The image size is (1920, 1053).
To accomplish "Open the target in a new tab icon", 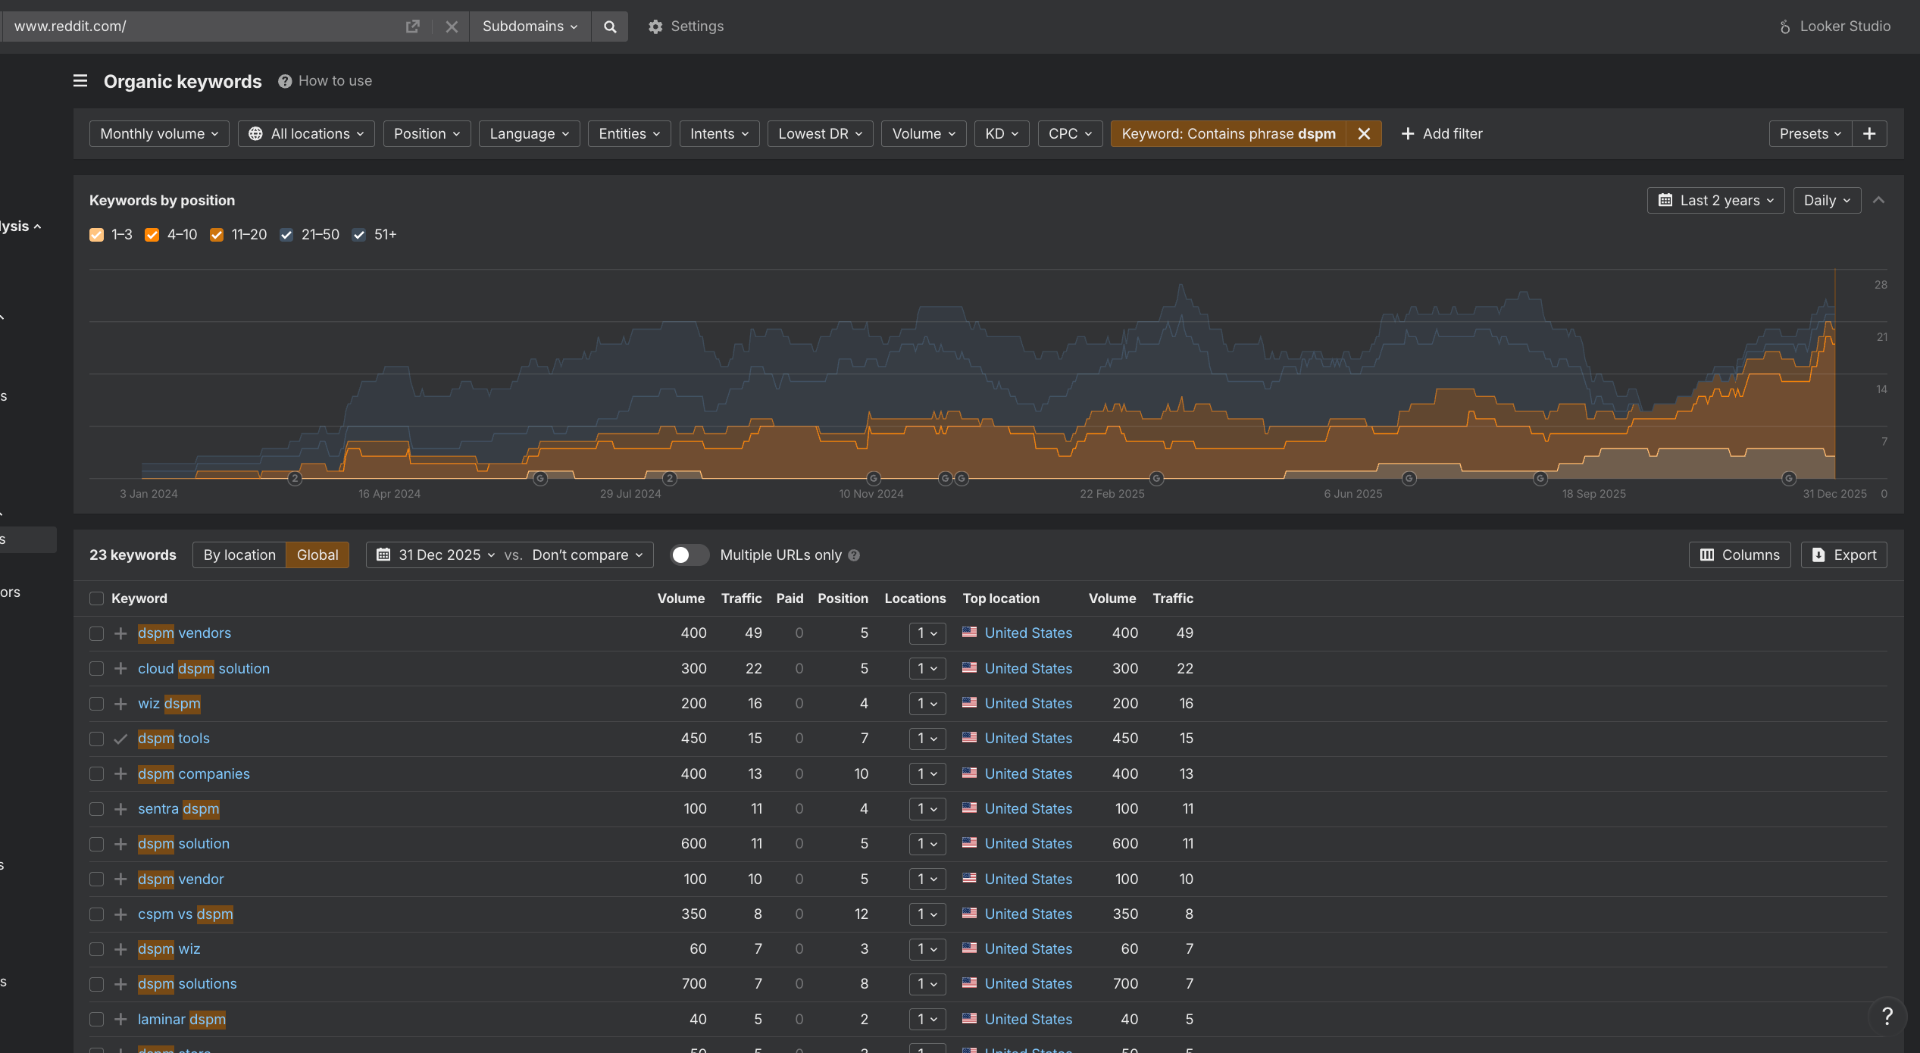I will point(412,26).
